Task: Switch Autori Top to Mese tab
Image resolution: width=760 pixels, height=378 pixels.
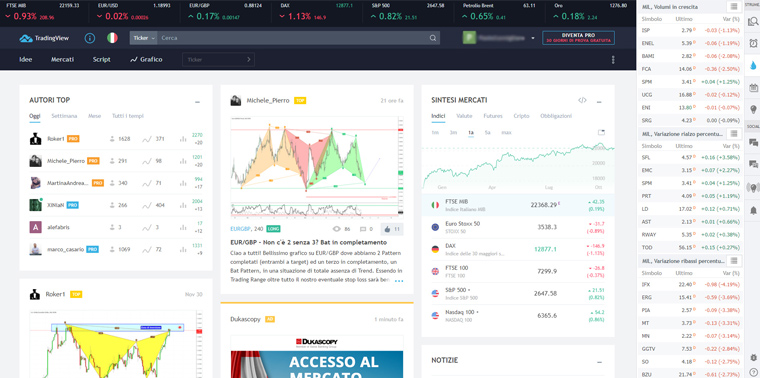Action: pyautogui.click(x=95, y=116)
